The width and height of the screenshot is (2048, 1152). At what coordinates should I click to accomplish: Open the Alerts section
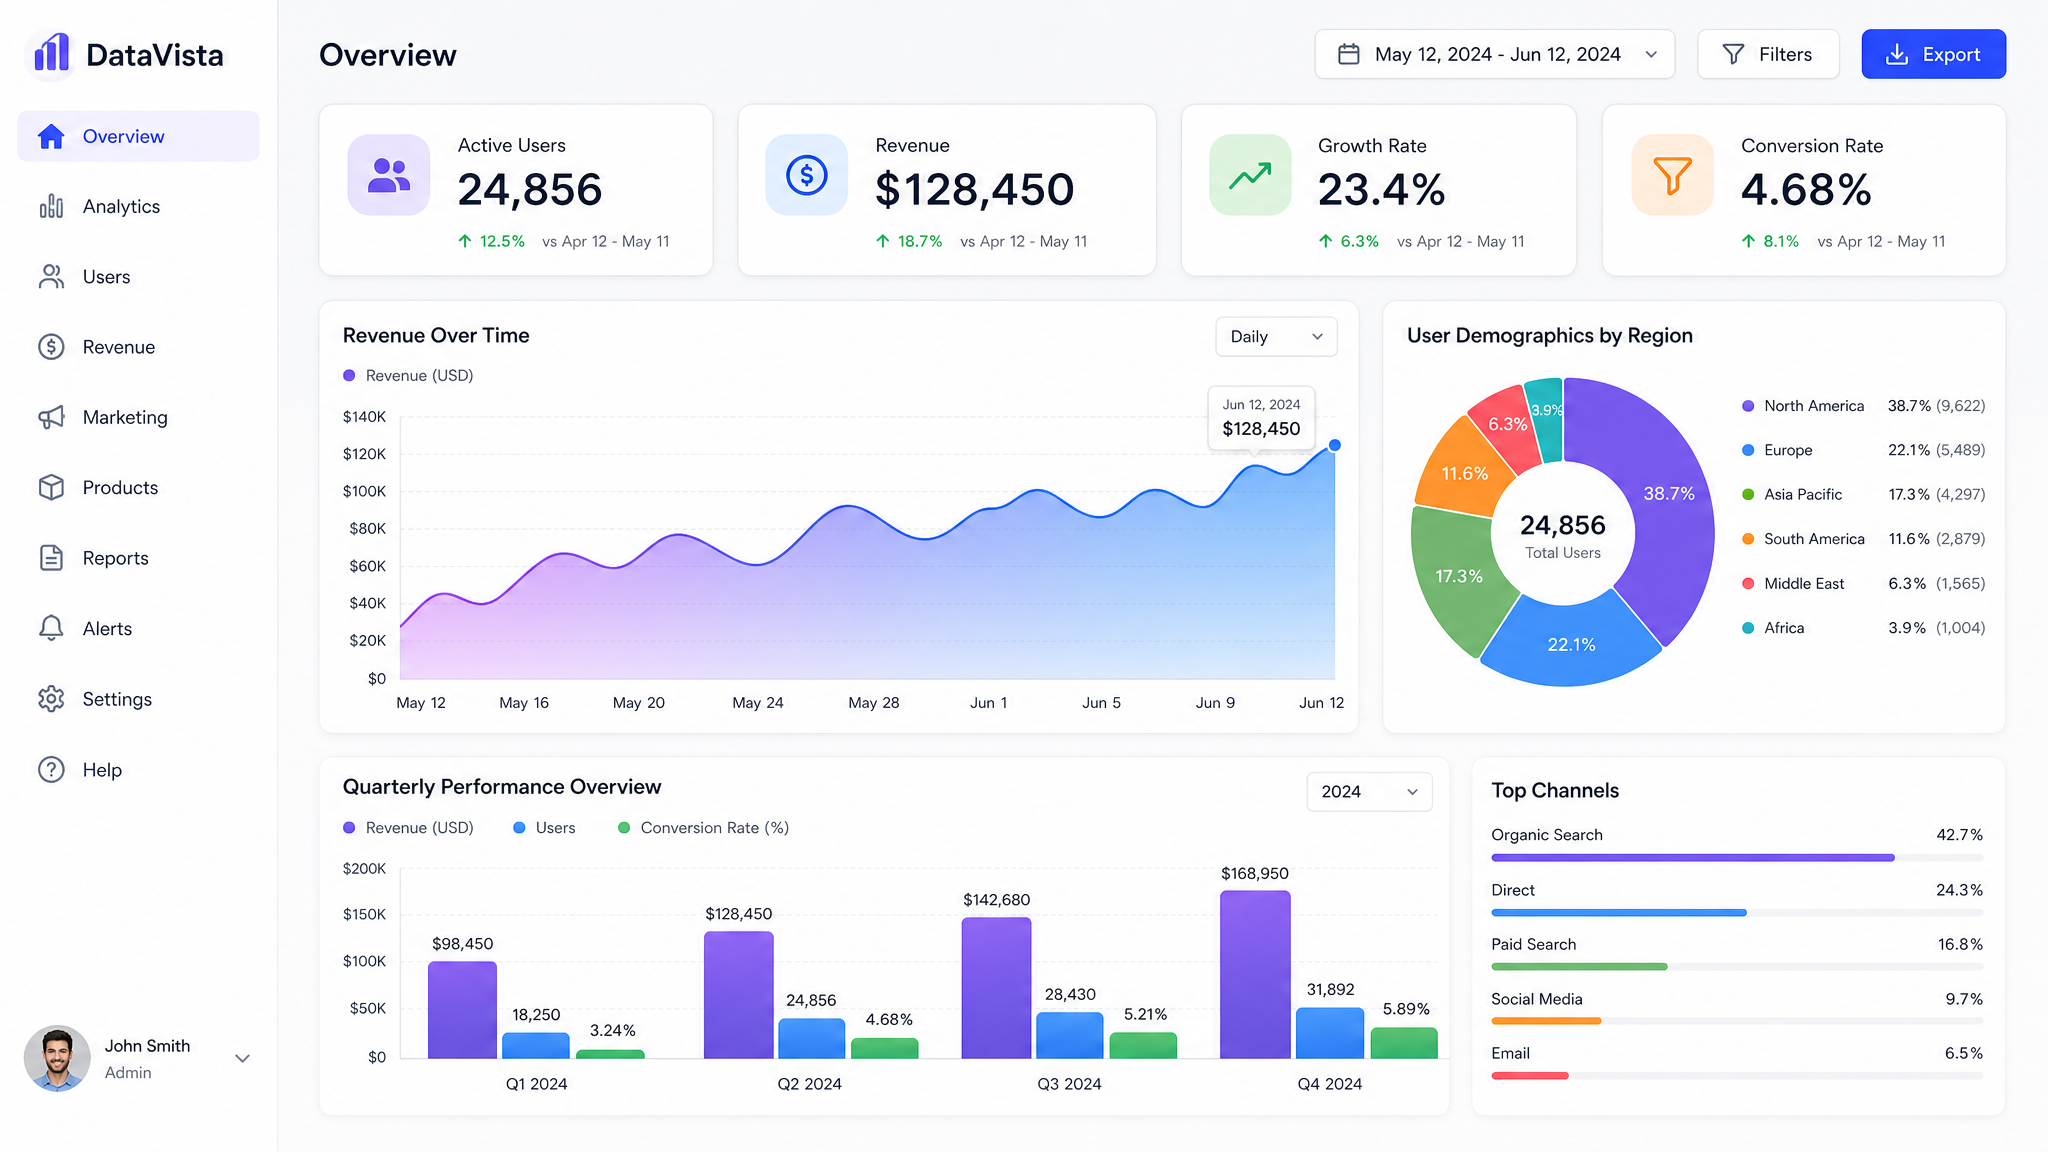pyautogui.click(x=138, y=628)
